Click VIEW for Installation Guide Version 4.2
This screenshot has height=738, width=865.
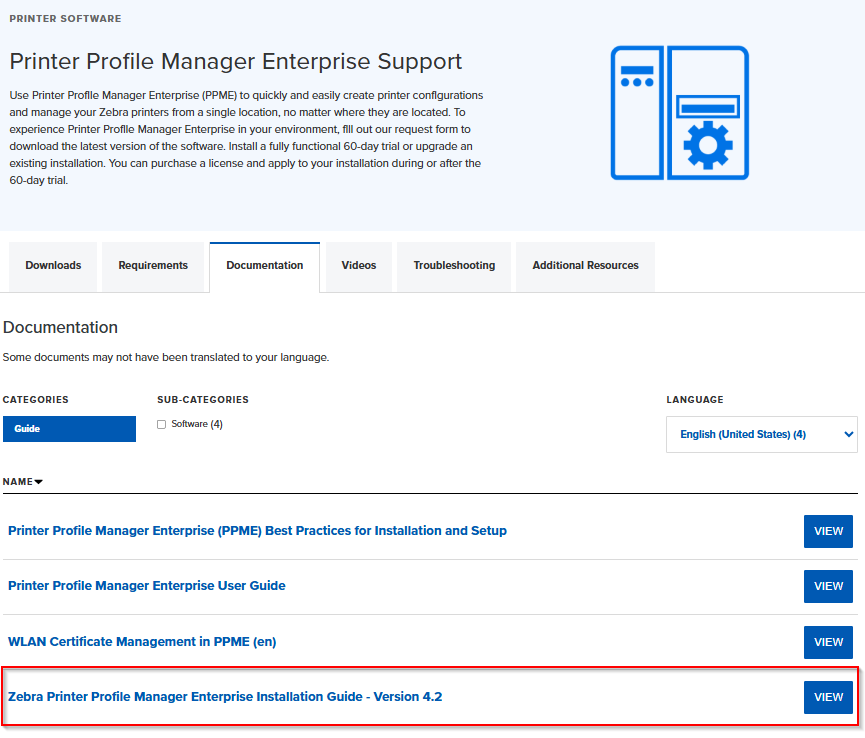click(x=828, y=697)
